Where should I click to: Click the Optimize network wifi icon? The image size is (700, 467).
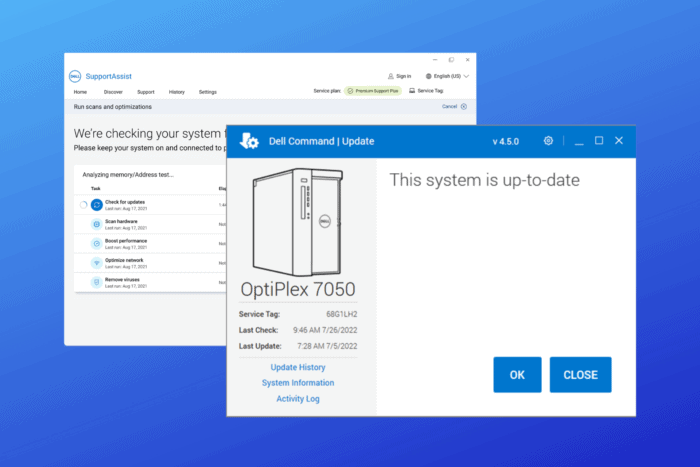click(x=96, y=263)
